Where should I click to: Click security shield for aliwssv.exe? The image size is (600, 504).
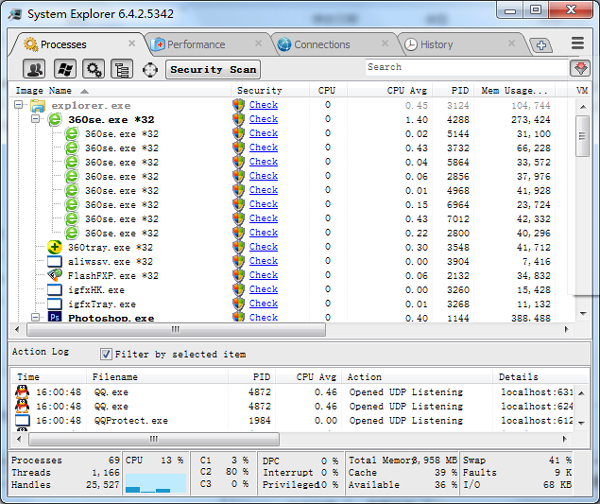[x=238, y=261]
